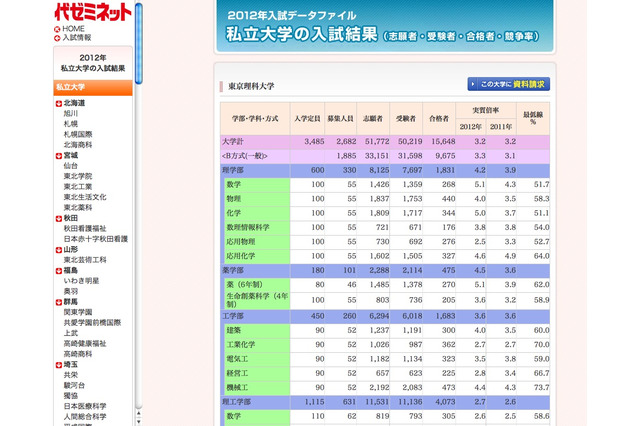Open 東北生活文化 university link
Viewport: 640px width, 426px height.
pos(85,197)
